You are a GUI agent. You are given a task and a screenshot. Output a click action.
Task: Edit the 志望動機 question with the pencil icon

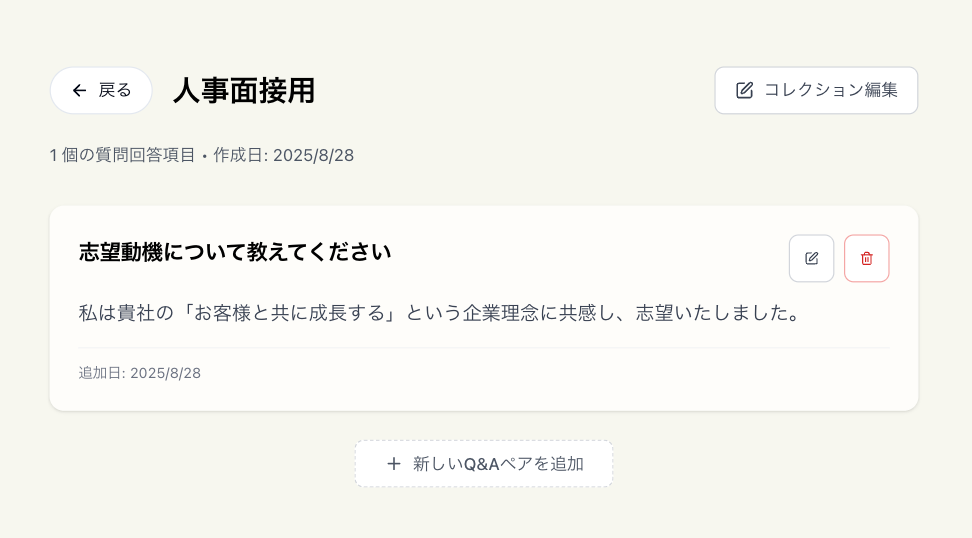pos(811,258)
